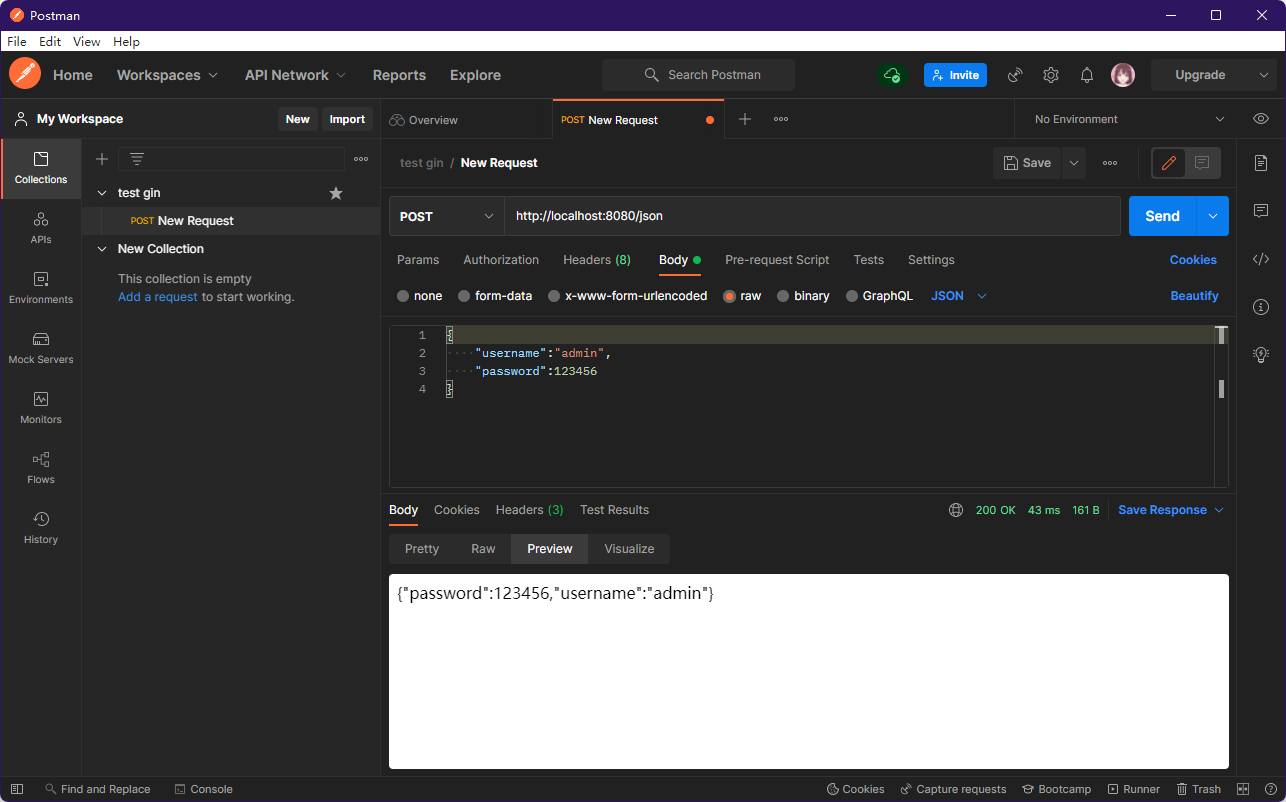Collapse the New Collection folder
1286x802 pixels.
point(102,249)
